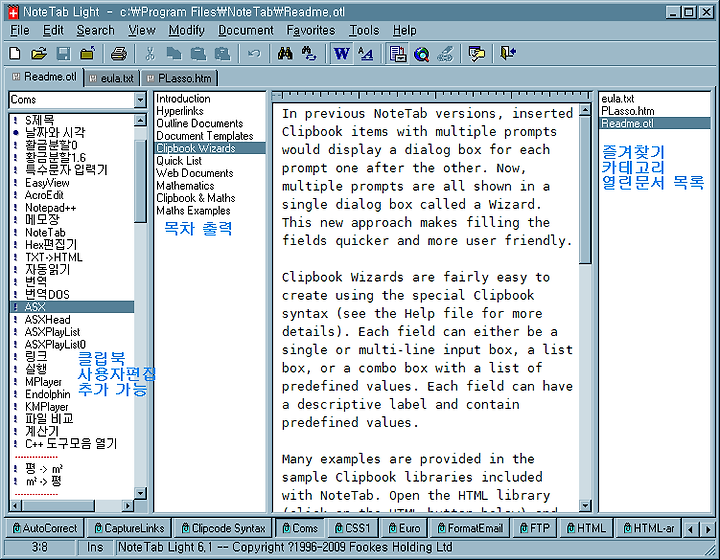Screen dimensions: 720x560
Task: Click the clipbook horizontal scroll right arrow
Action: click(128, 505)
